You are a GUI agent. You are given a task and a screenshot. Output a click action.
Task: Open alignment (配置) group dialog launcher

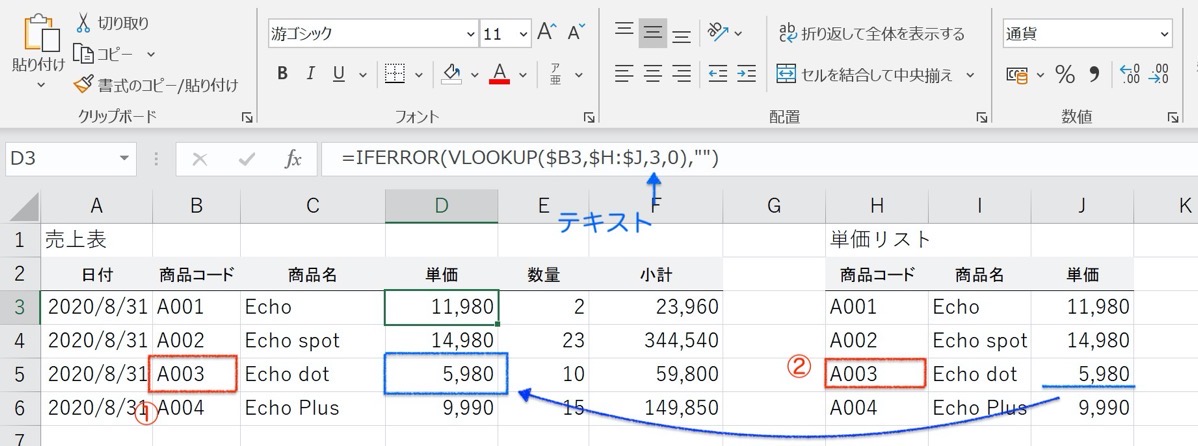(981, 117)
